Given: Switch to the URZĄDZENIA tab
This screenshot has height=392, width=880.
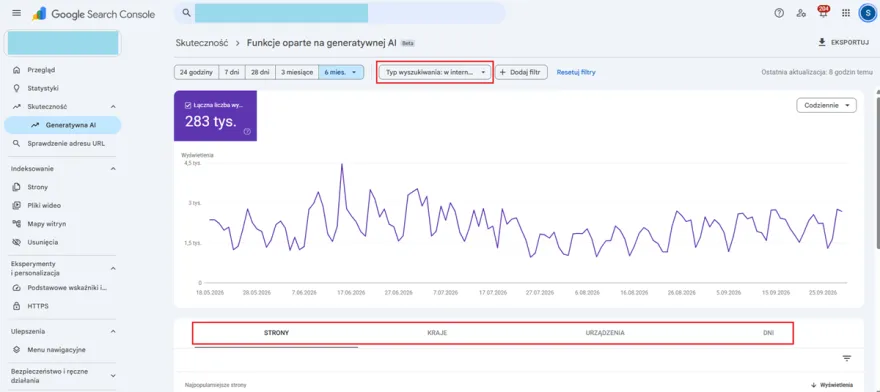Looking at the screenshot, I should 604,333.
